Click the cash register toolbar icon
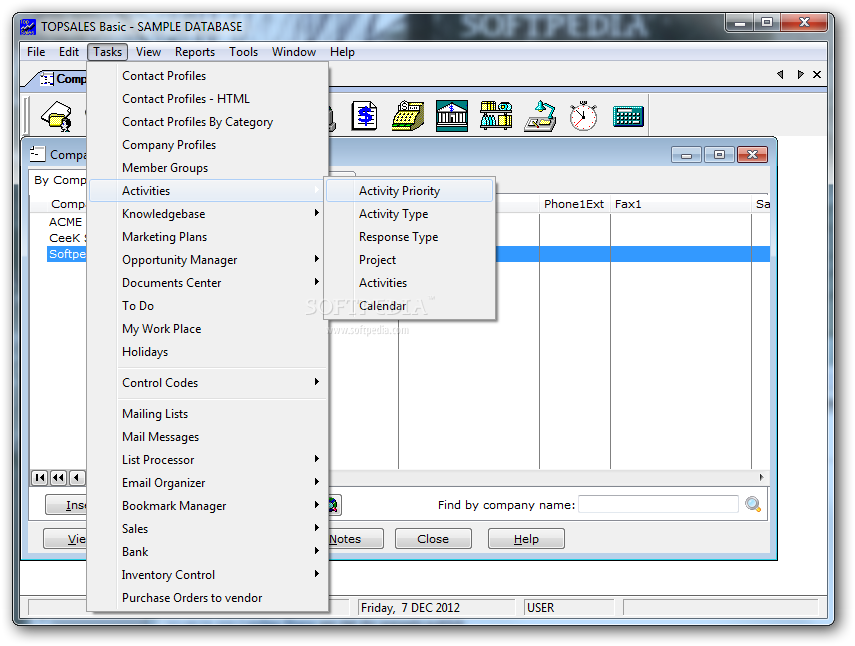 click(408, 116)
